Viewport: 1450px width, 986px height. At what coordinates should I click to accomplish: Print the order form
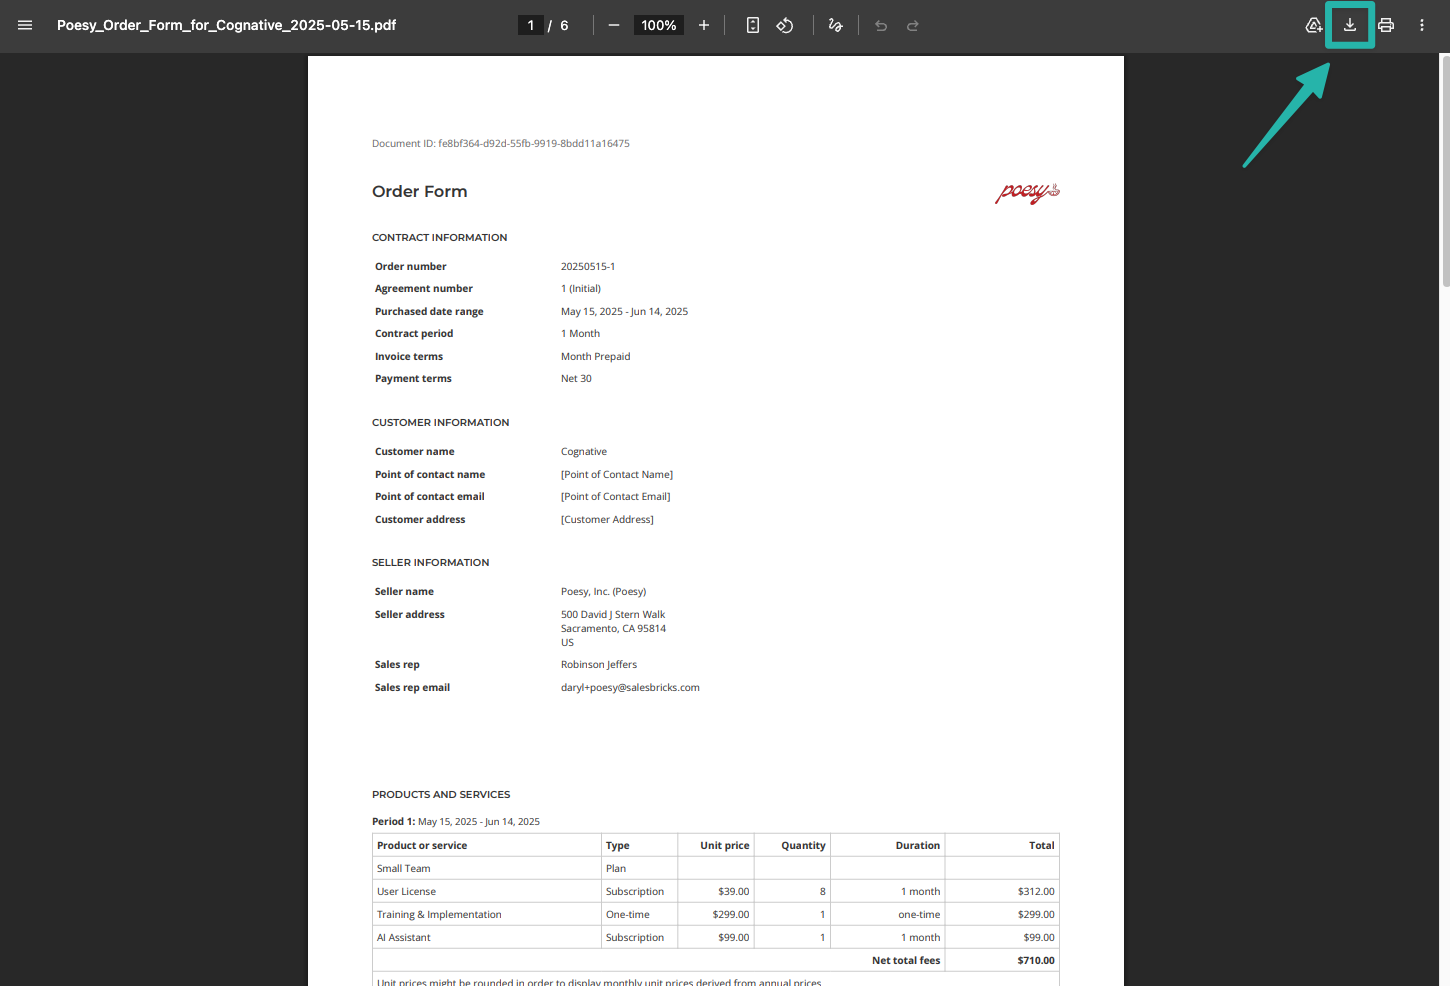[1386, 25]
